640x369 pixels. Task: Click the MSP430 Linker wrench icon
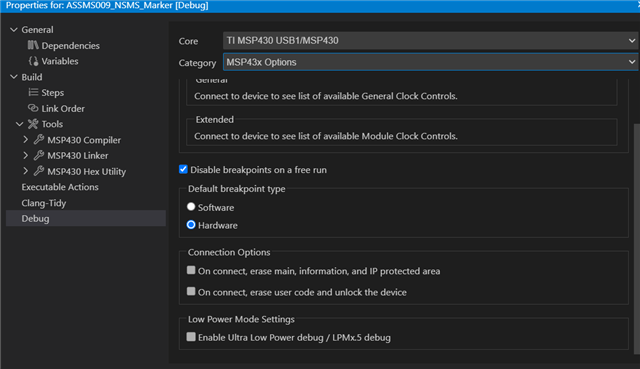(x=39, y=155)
